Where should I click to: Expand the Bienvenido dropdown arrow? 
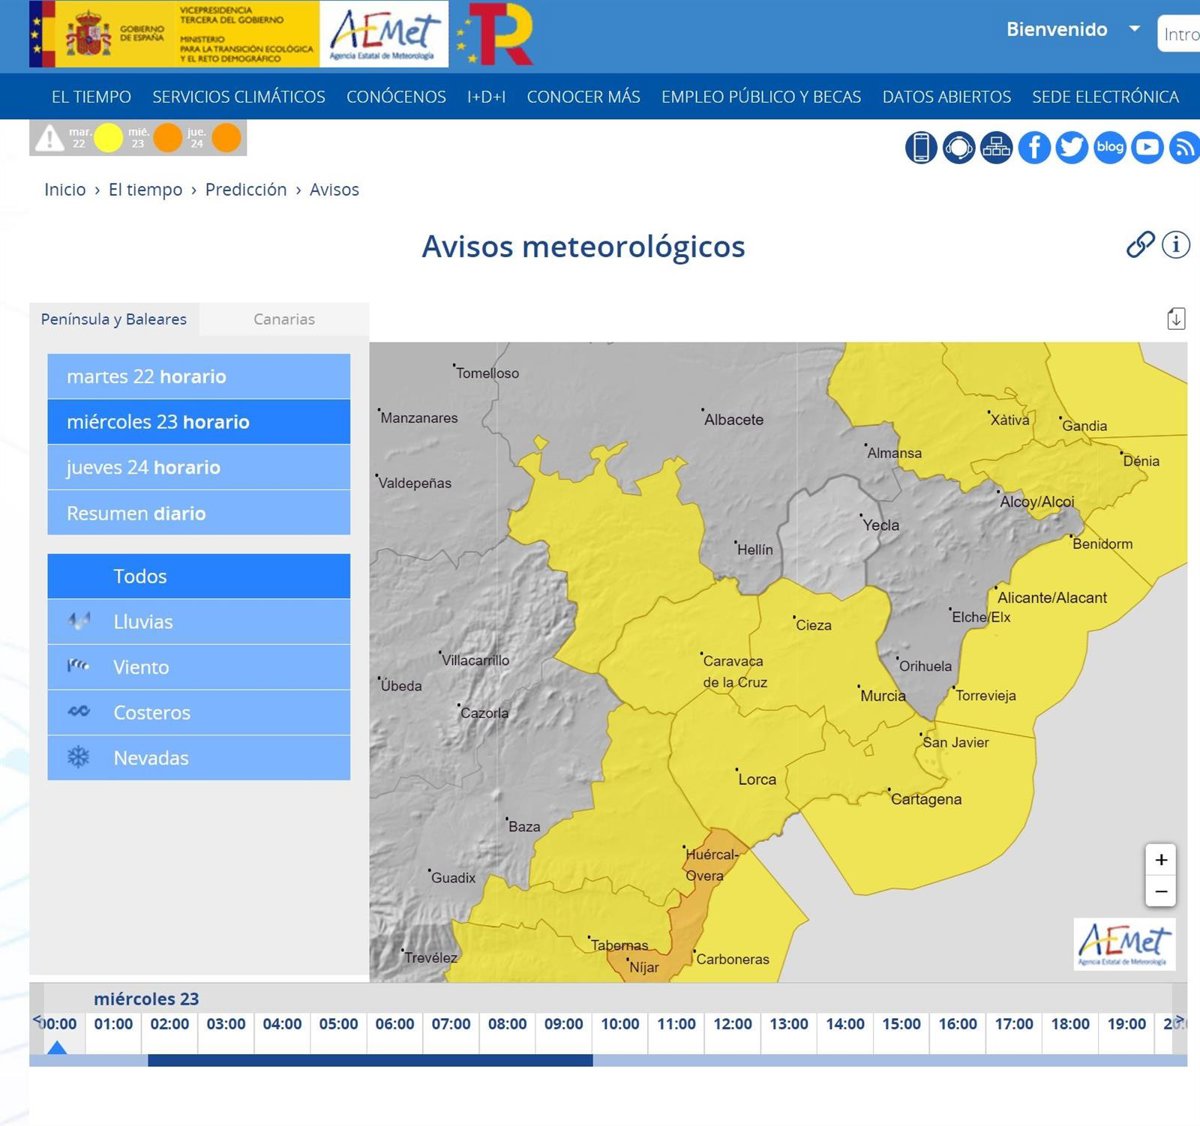(1134, 29)
